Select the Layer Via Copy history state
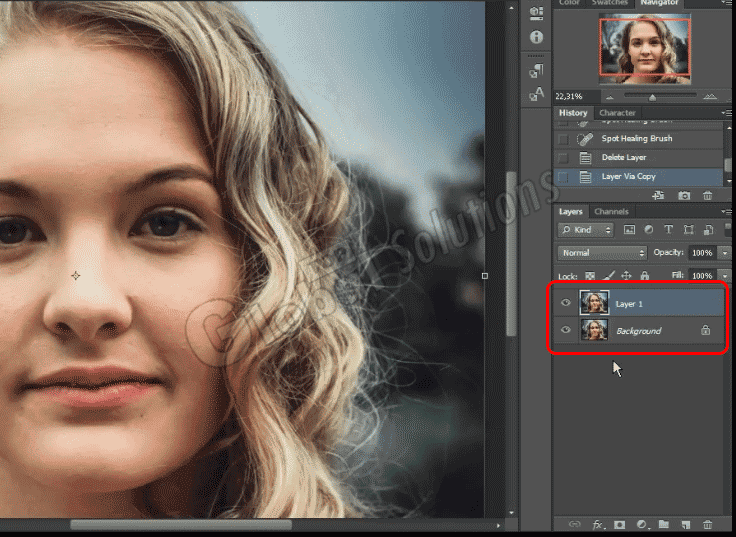 (638, 176)
